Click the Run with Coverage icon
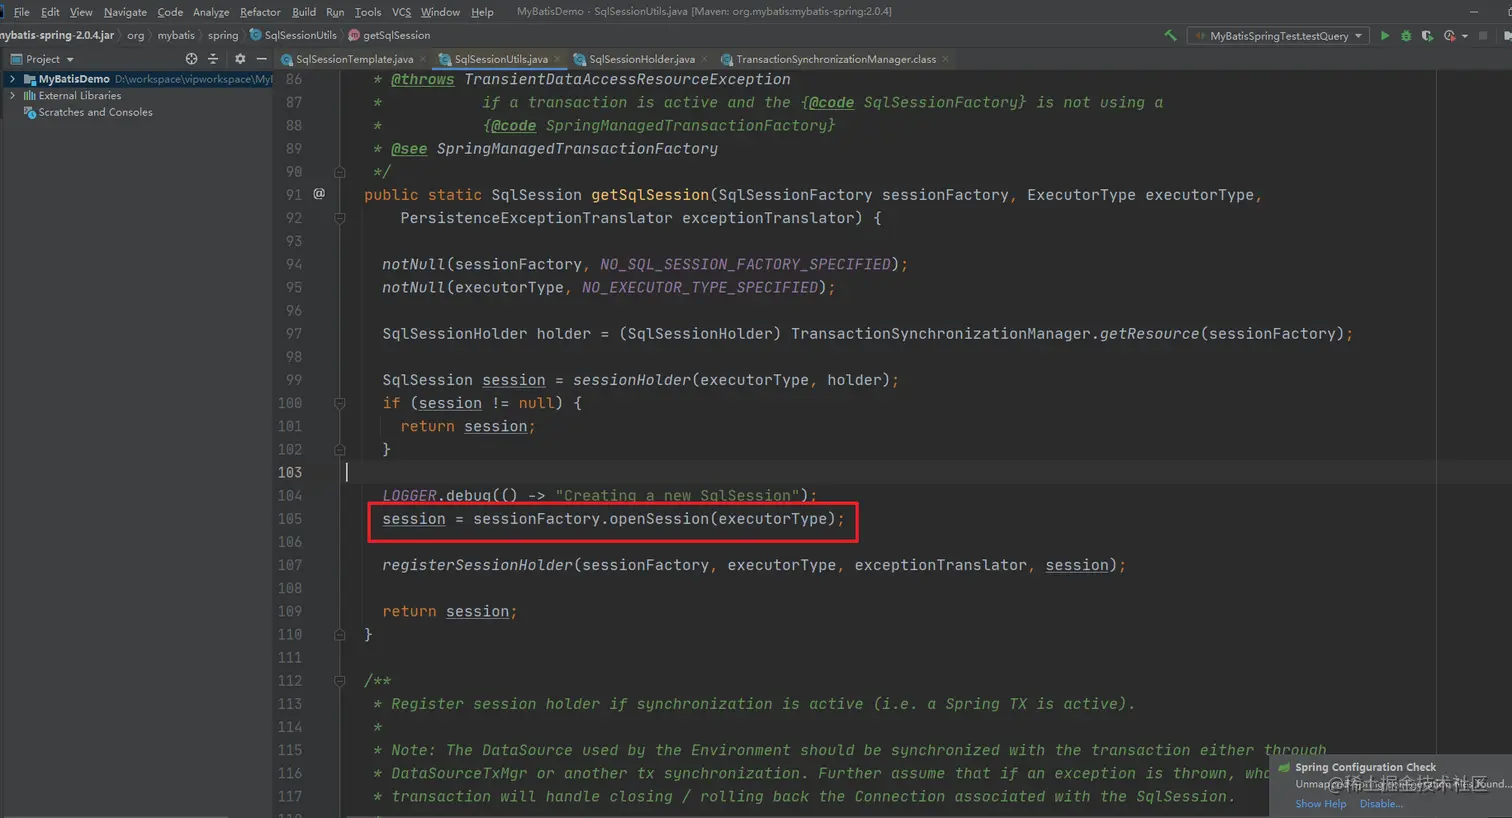 pyautogui.click(x=1427, y=36)
